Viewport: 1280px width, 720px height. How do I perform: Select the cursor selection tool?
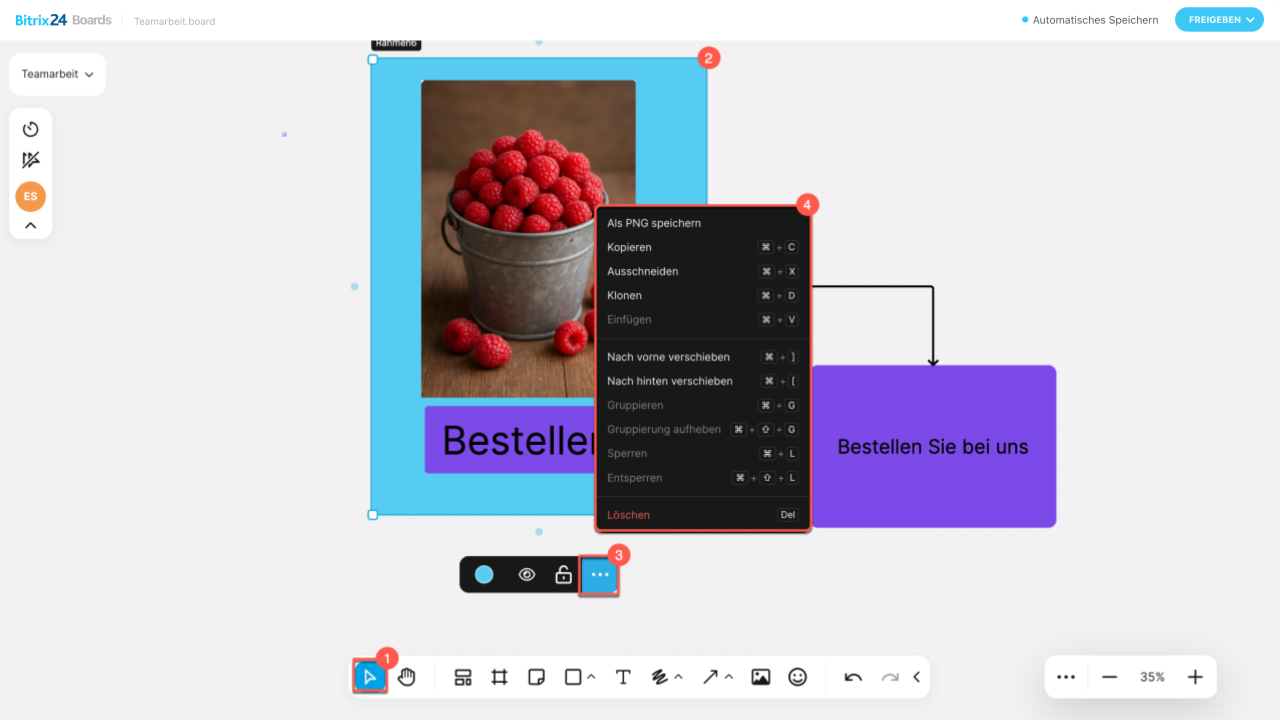coord(370,677)
